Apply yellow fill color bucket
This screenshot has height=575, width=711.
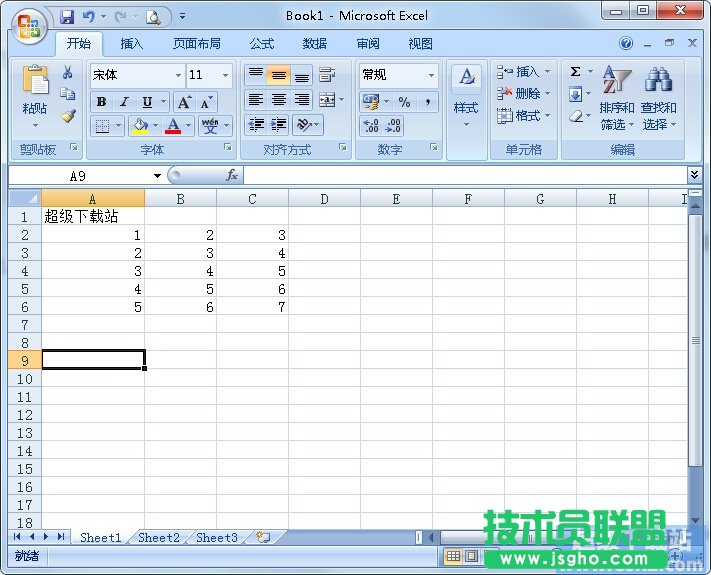coord(140,126)
